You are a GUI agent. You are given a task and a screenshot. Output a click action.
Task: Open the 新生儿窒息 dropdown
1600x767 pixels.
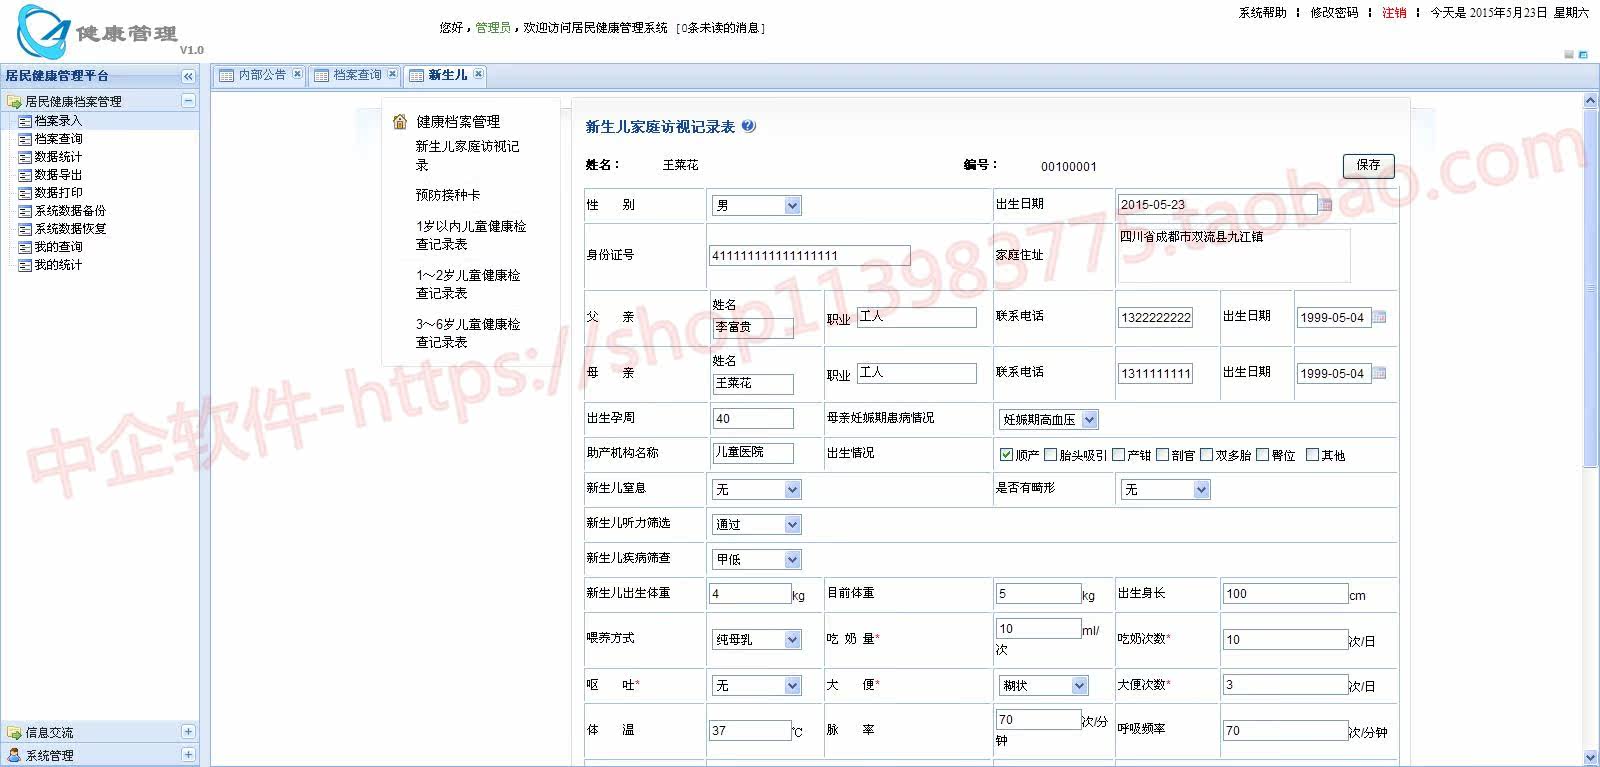pyautogui.click(x=757, y=490)
